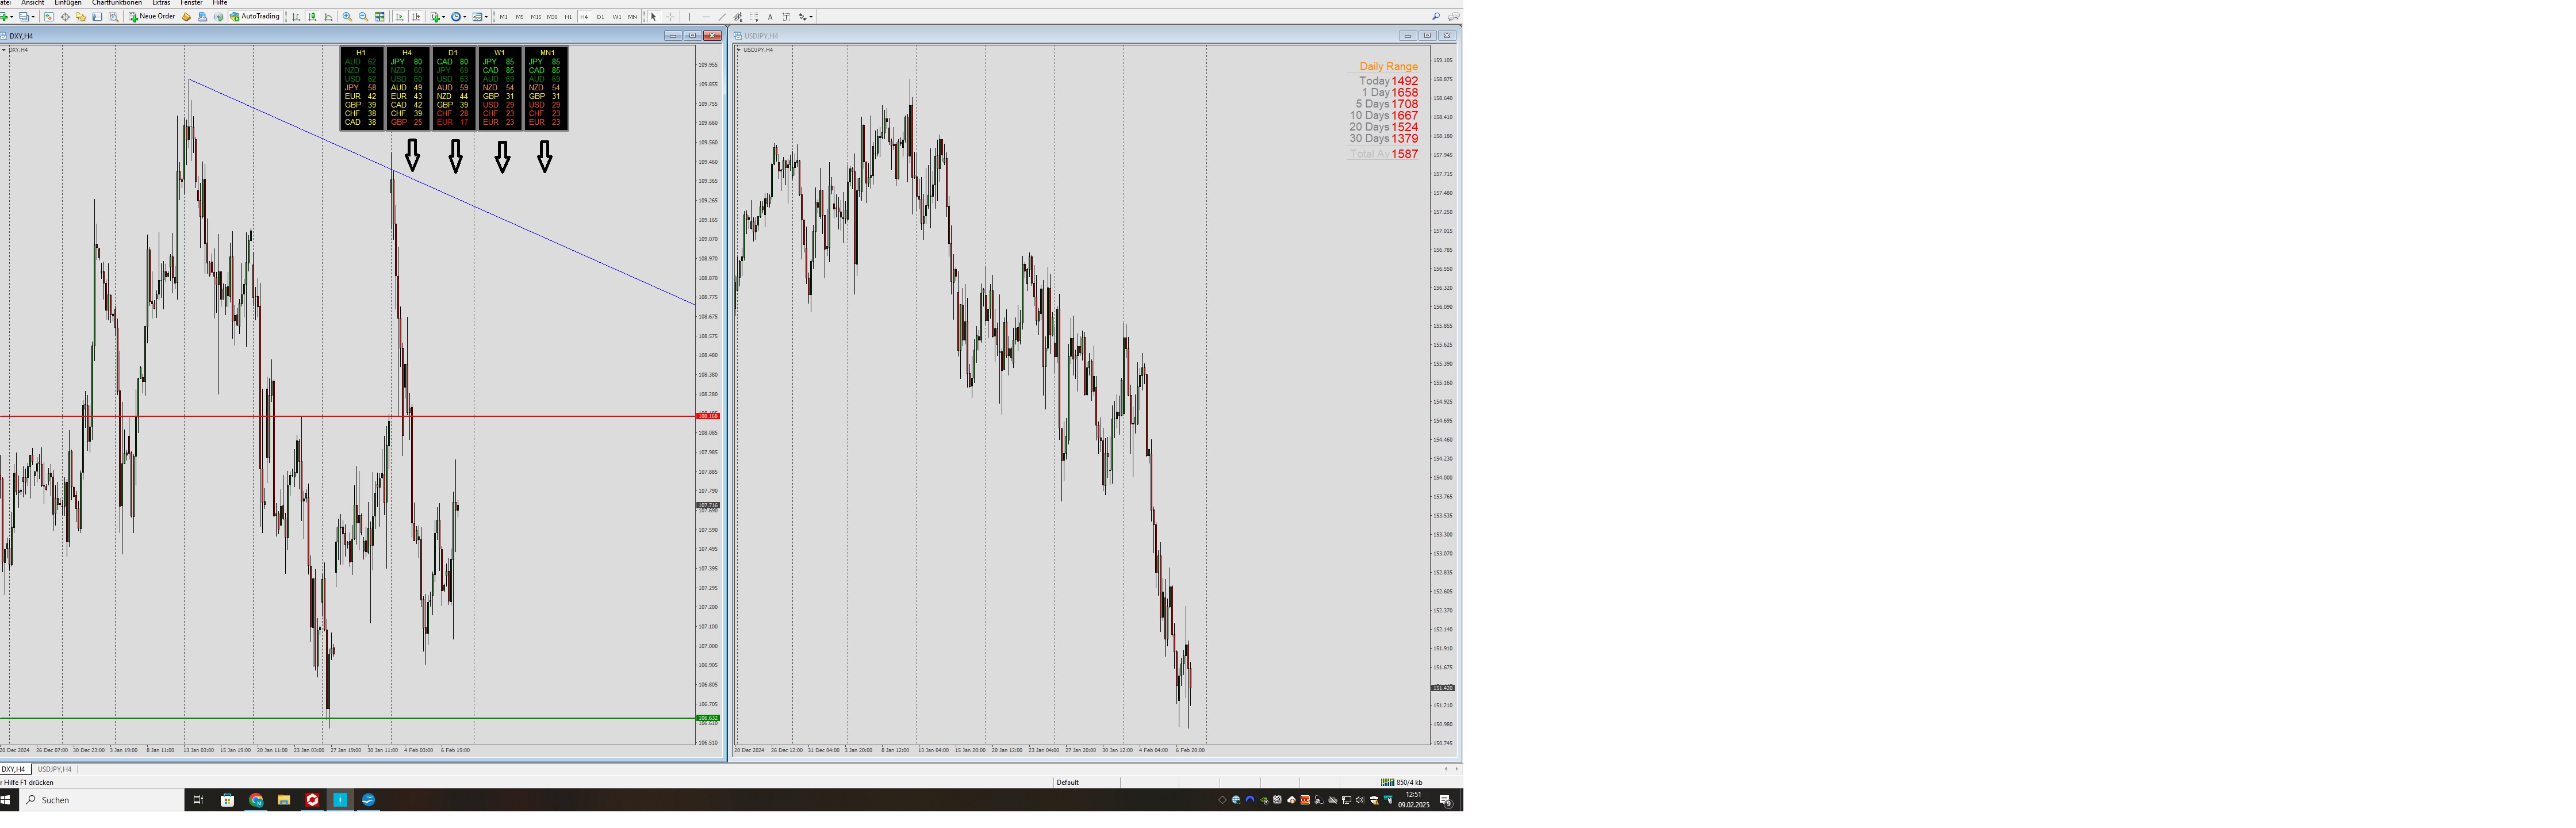2576x828 pixels.
Task: Select the Fibonacci retracement tool
Action: (x=754, y=17)
